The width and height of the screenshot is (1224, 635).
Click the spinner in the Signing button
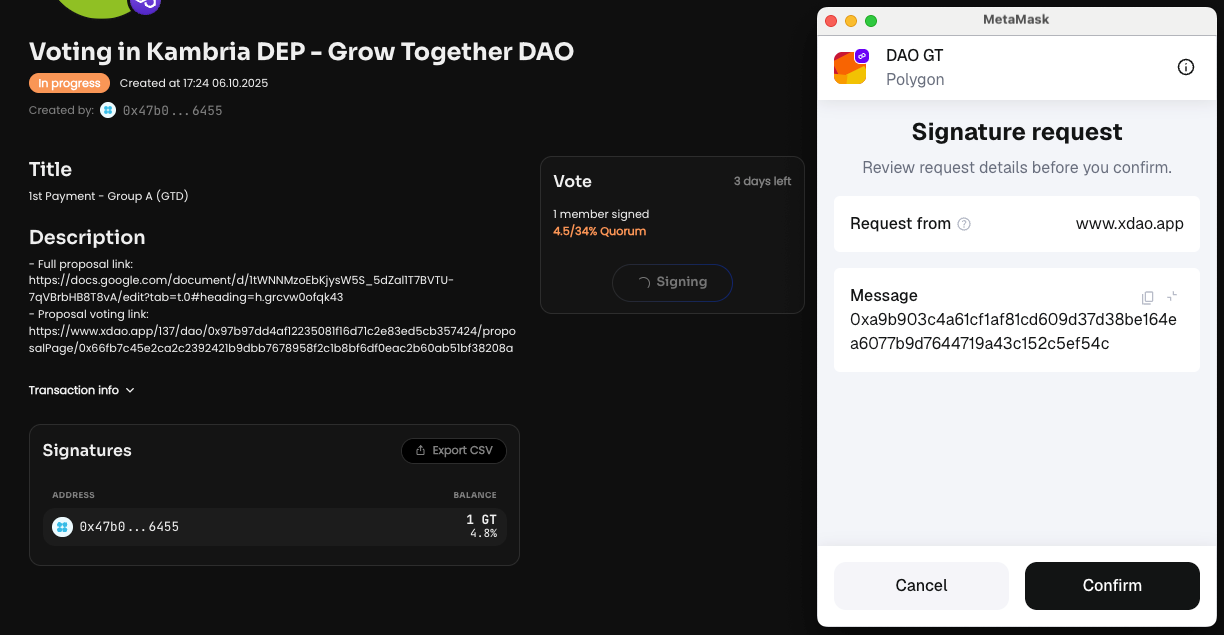pos(644,283)
